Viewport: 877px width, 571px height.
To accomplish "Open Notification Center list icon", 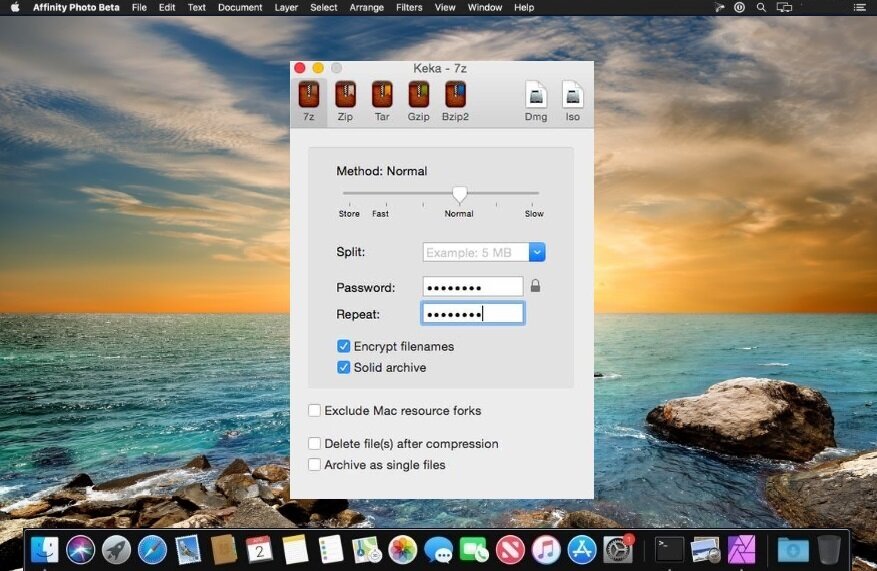I will (x=860, y=7).
